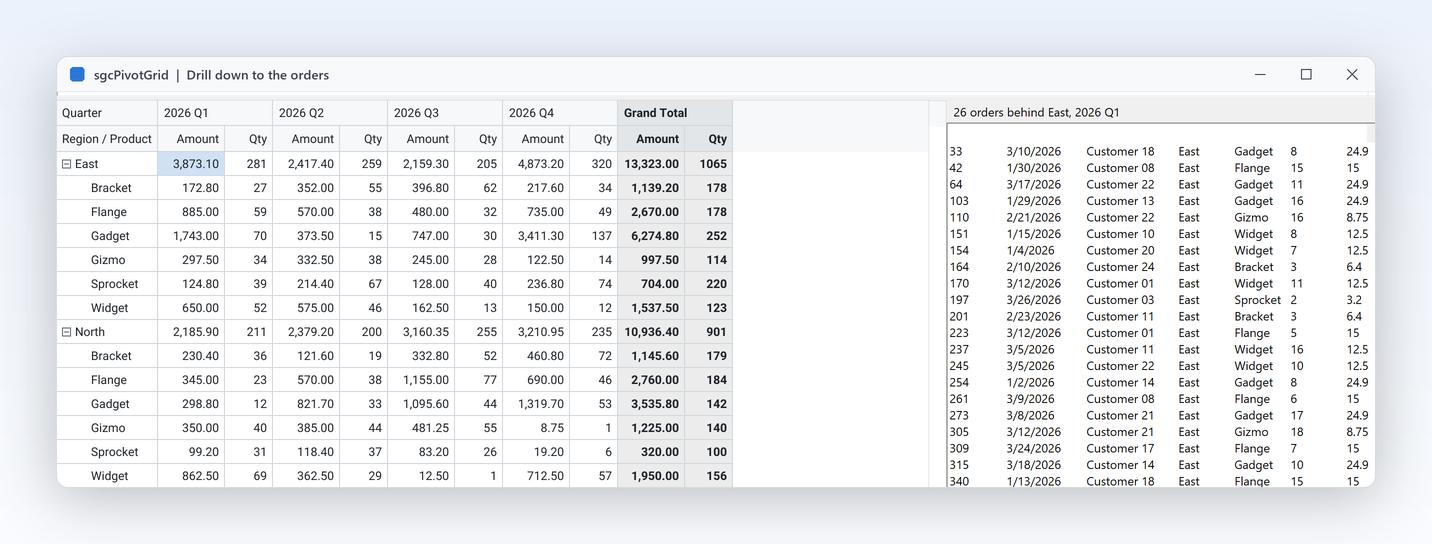
Task: Select East Widget grand total 1,537.50
Action: [x=652, y=308]
